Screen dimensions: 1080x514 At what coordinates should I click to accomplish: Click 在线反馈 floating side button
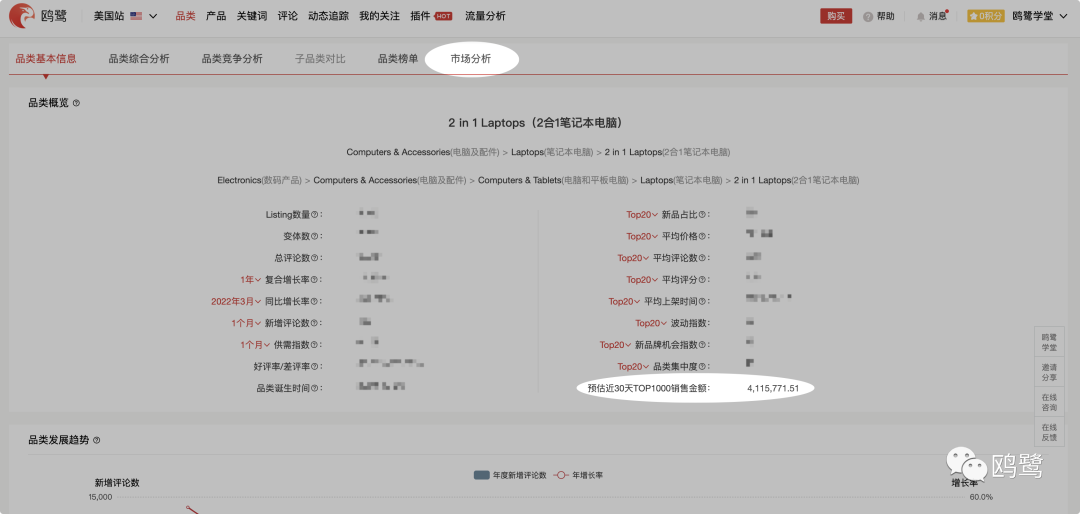[1049, 432]
